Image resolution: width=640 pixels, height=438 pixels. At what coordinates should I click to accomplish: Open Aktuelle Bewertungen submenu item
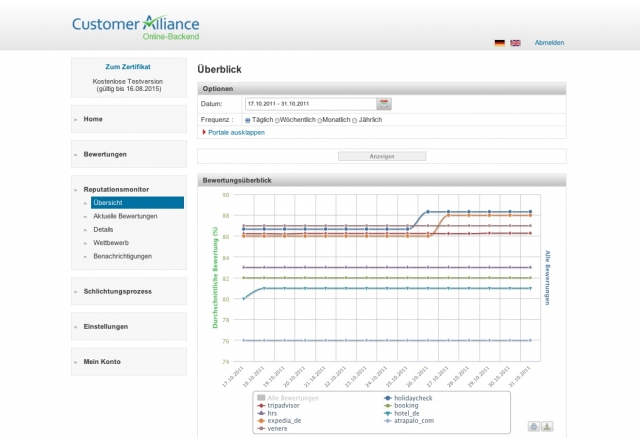(x=125, y=216)
